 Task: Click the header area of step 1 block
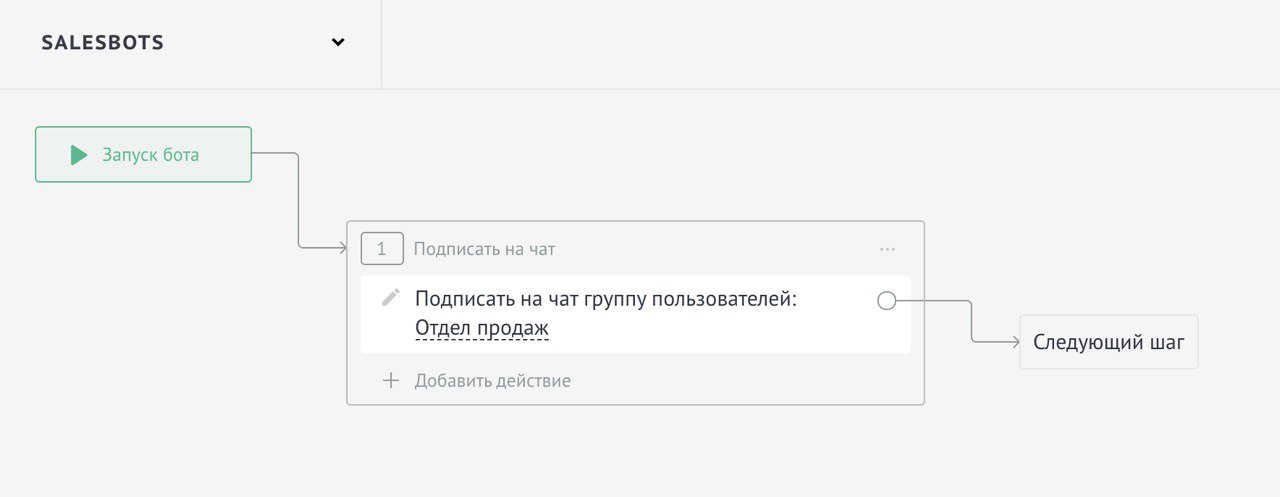pos(635,249)
